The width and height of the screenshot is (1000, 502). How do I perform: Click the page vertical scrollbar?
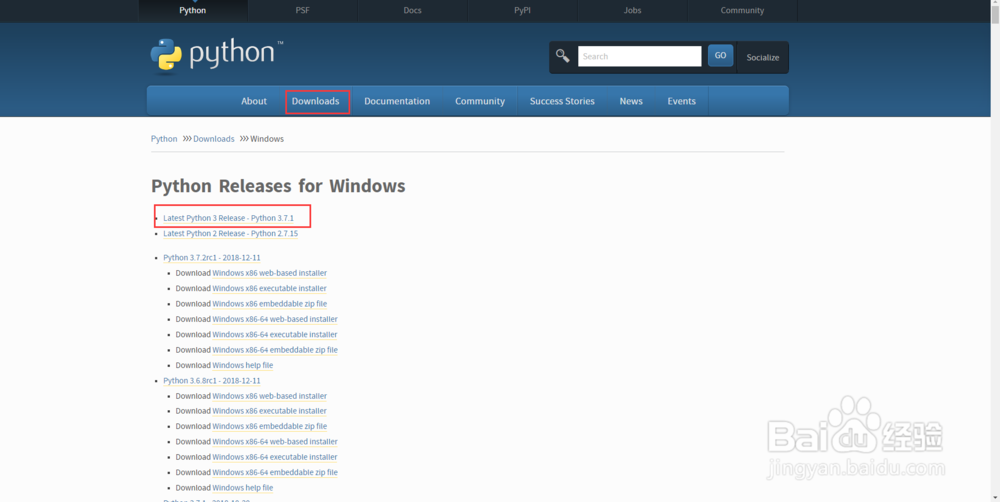(995, 251)
